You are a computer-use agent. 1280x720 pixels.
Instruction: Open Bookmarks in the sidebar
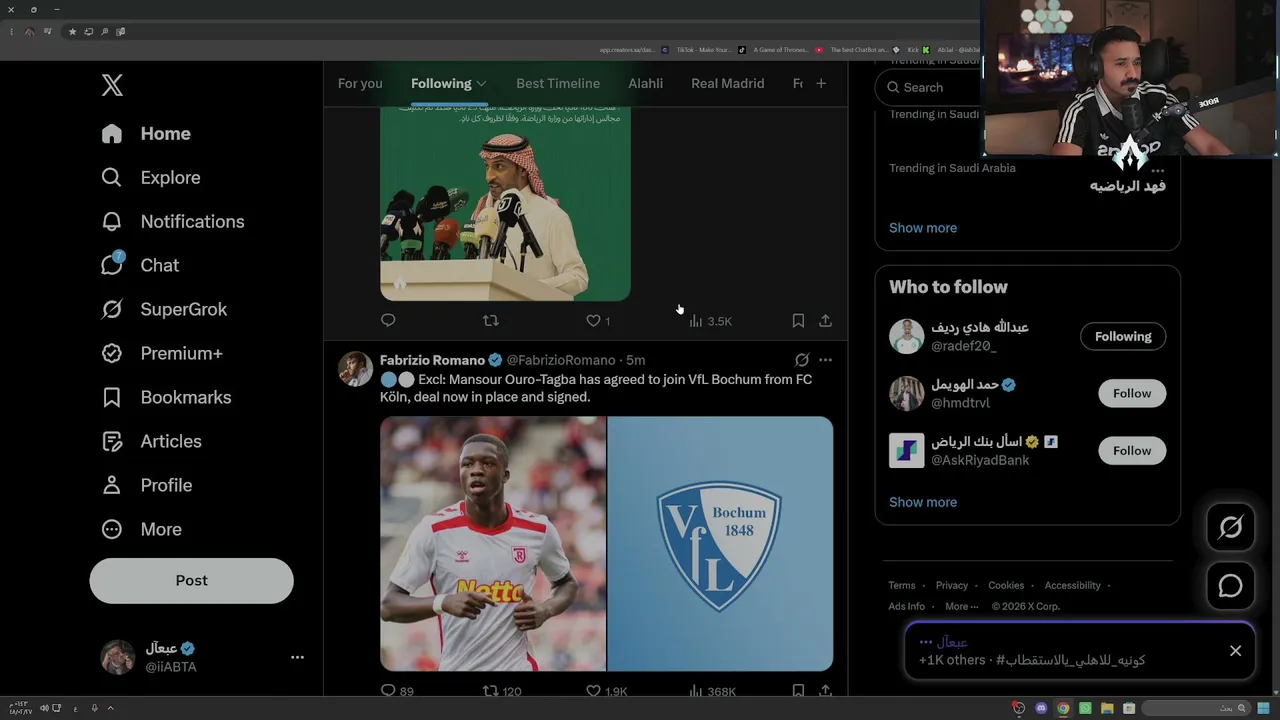click(x=166, y=397)
